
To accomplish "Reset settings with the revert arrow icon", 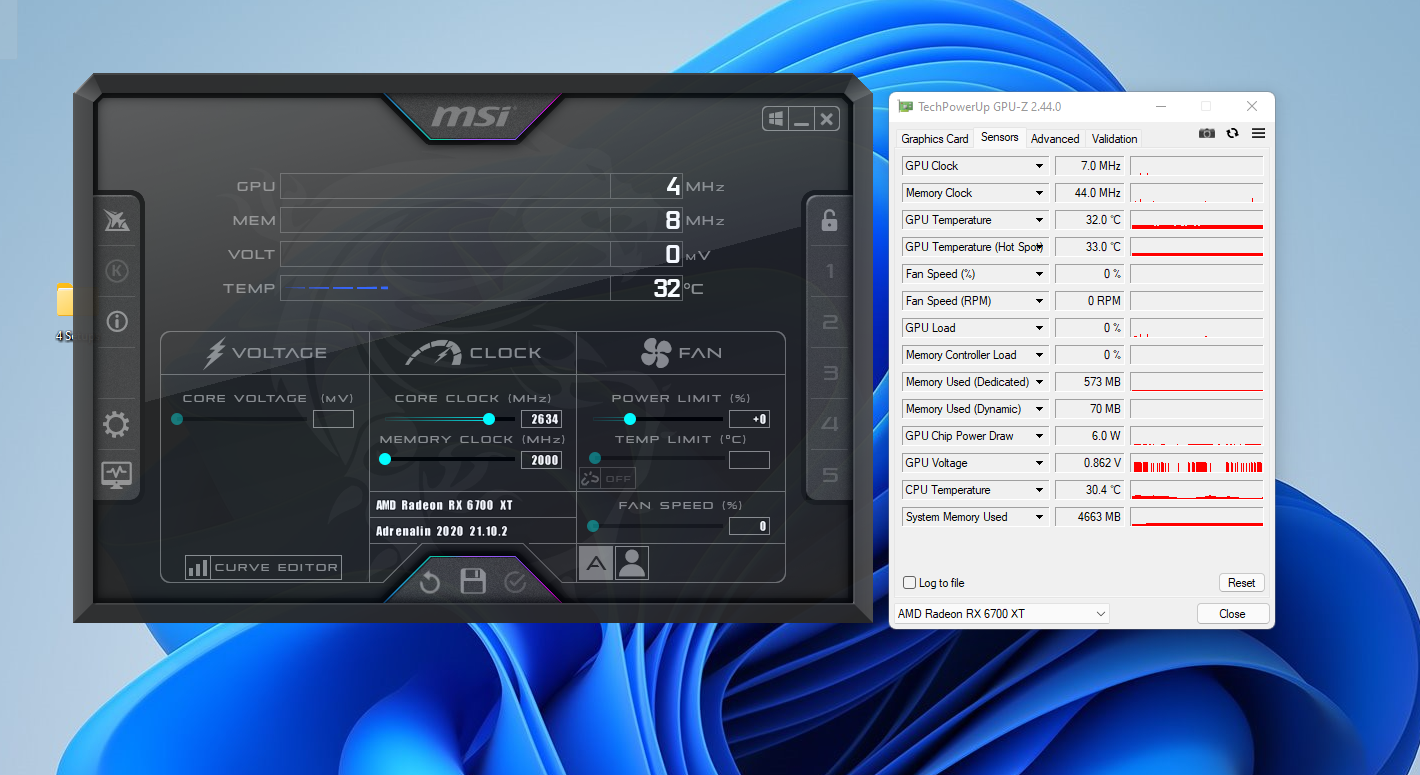I will [x=430, y=582].
